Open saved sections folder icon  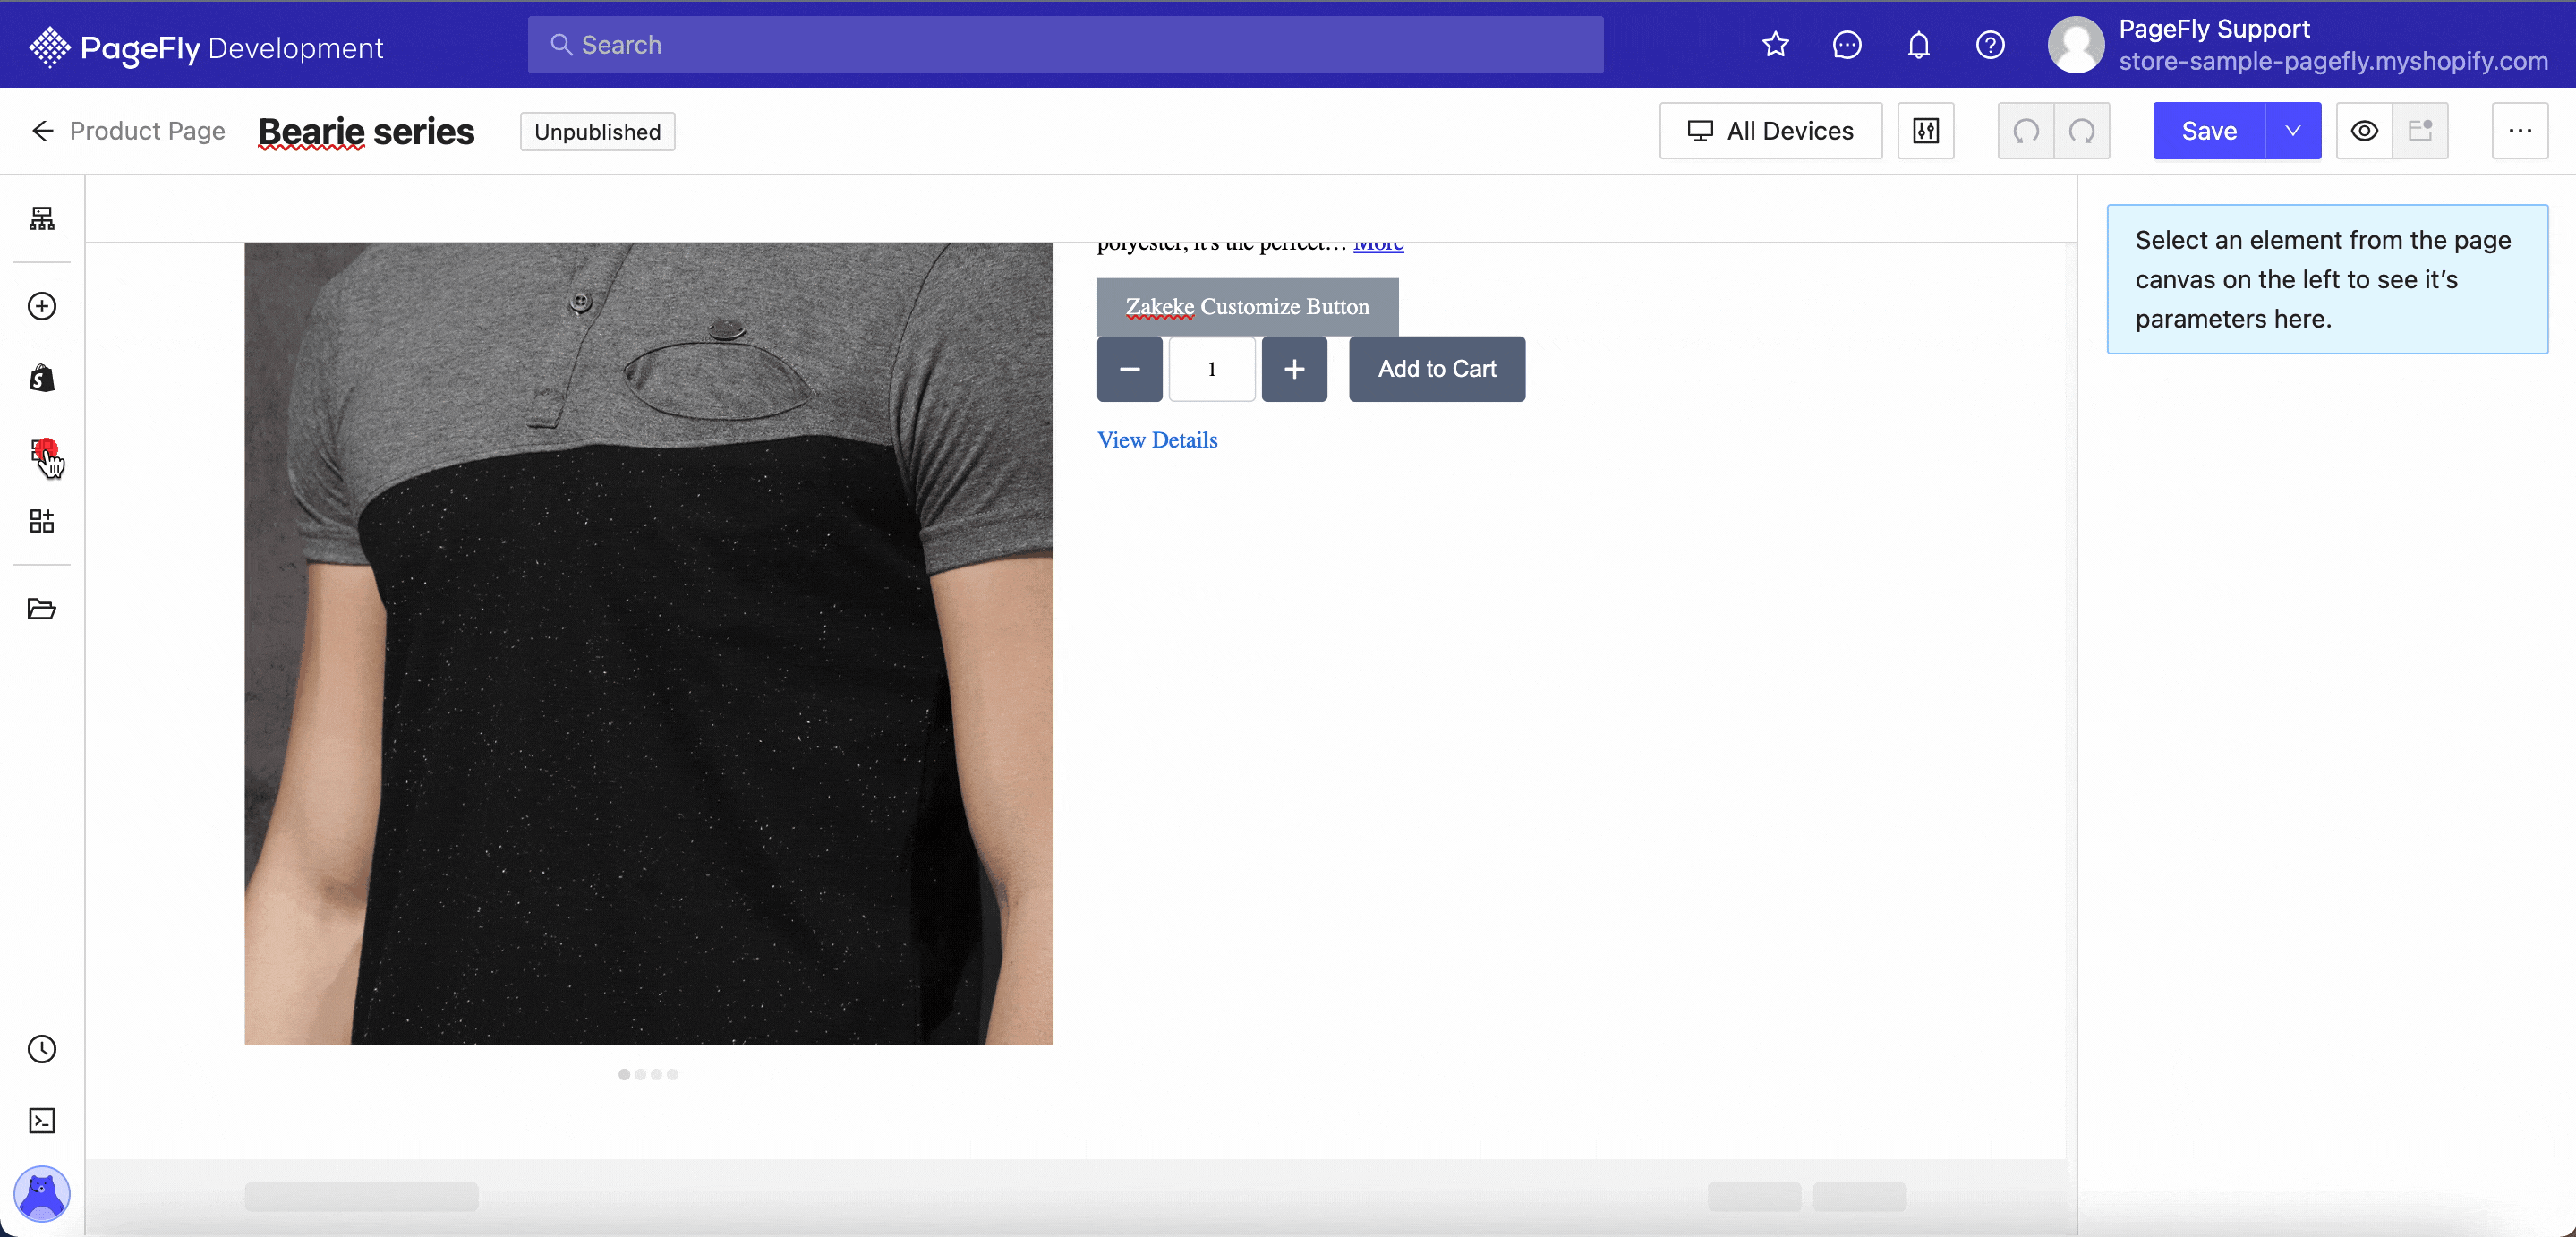tap(42, 609)
